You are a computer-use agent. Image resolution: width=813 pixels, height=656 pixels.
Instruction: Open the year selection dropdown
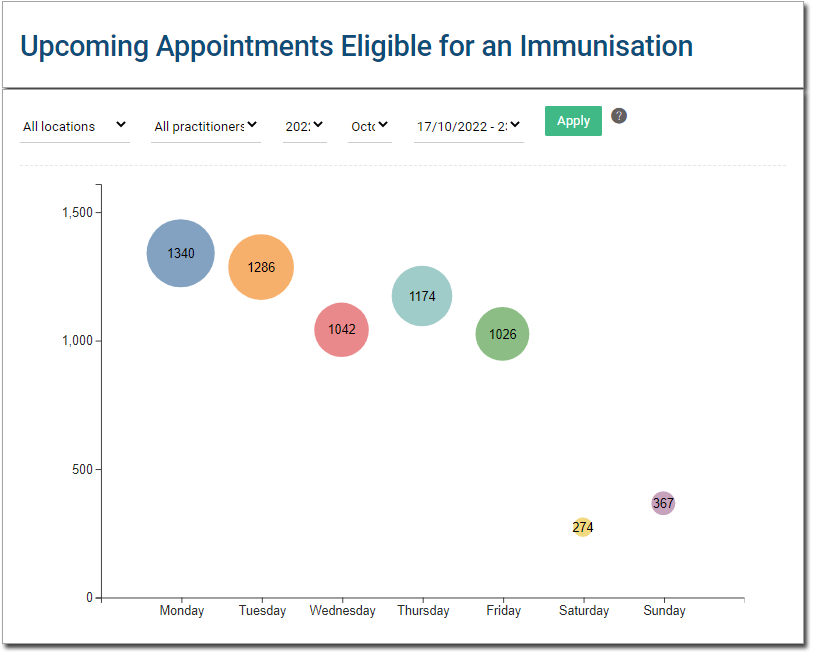click(304, 126)
